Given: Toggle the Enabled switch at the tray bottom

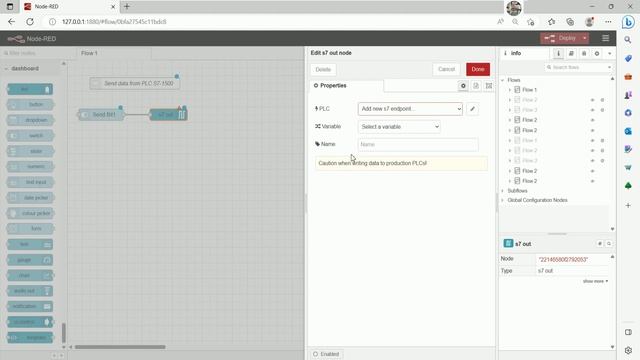Looking at the screenshot, I should tap(326, 354).
